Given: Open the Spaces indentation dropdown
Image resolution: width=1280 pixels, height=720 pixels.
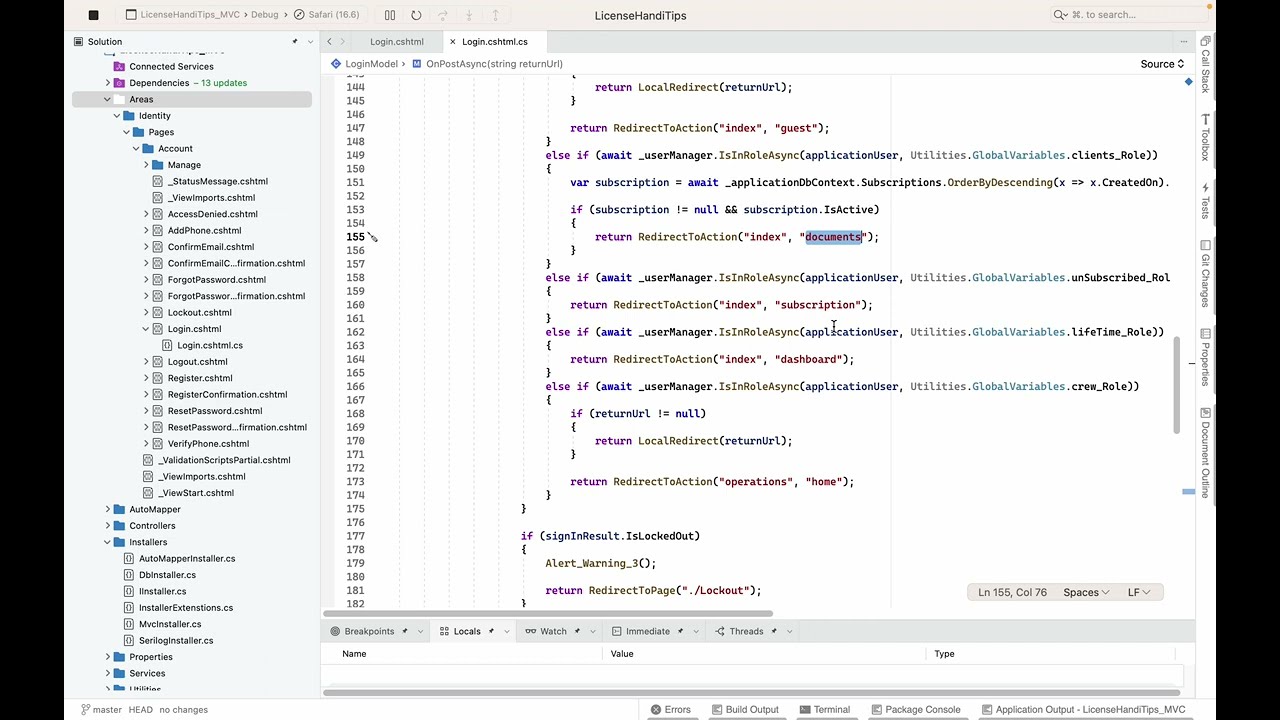Looking at the screenshot, I should coord(1086,593).
